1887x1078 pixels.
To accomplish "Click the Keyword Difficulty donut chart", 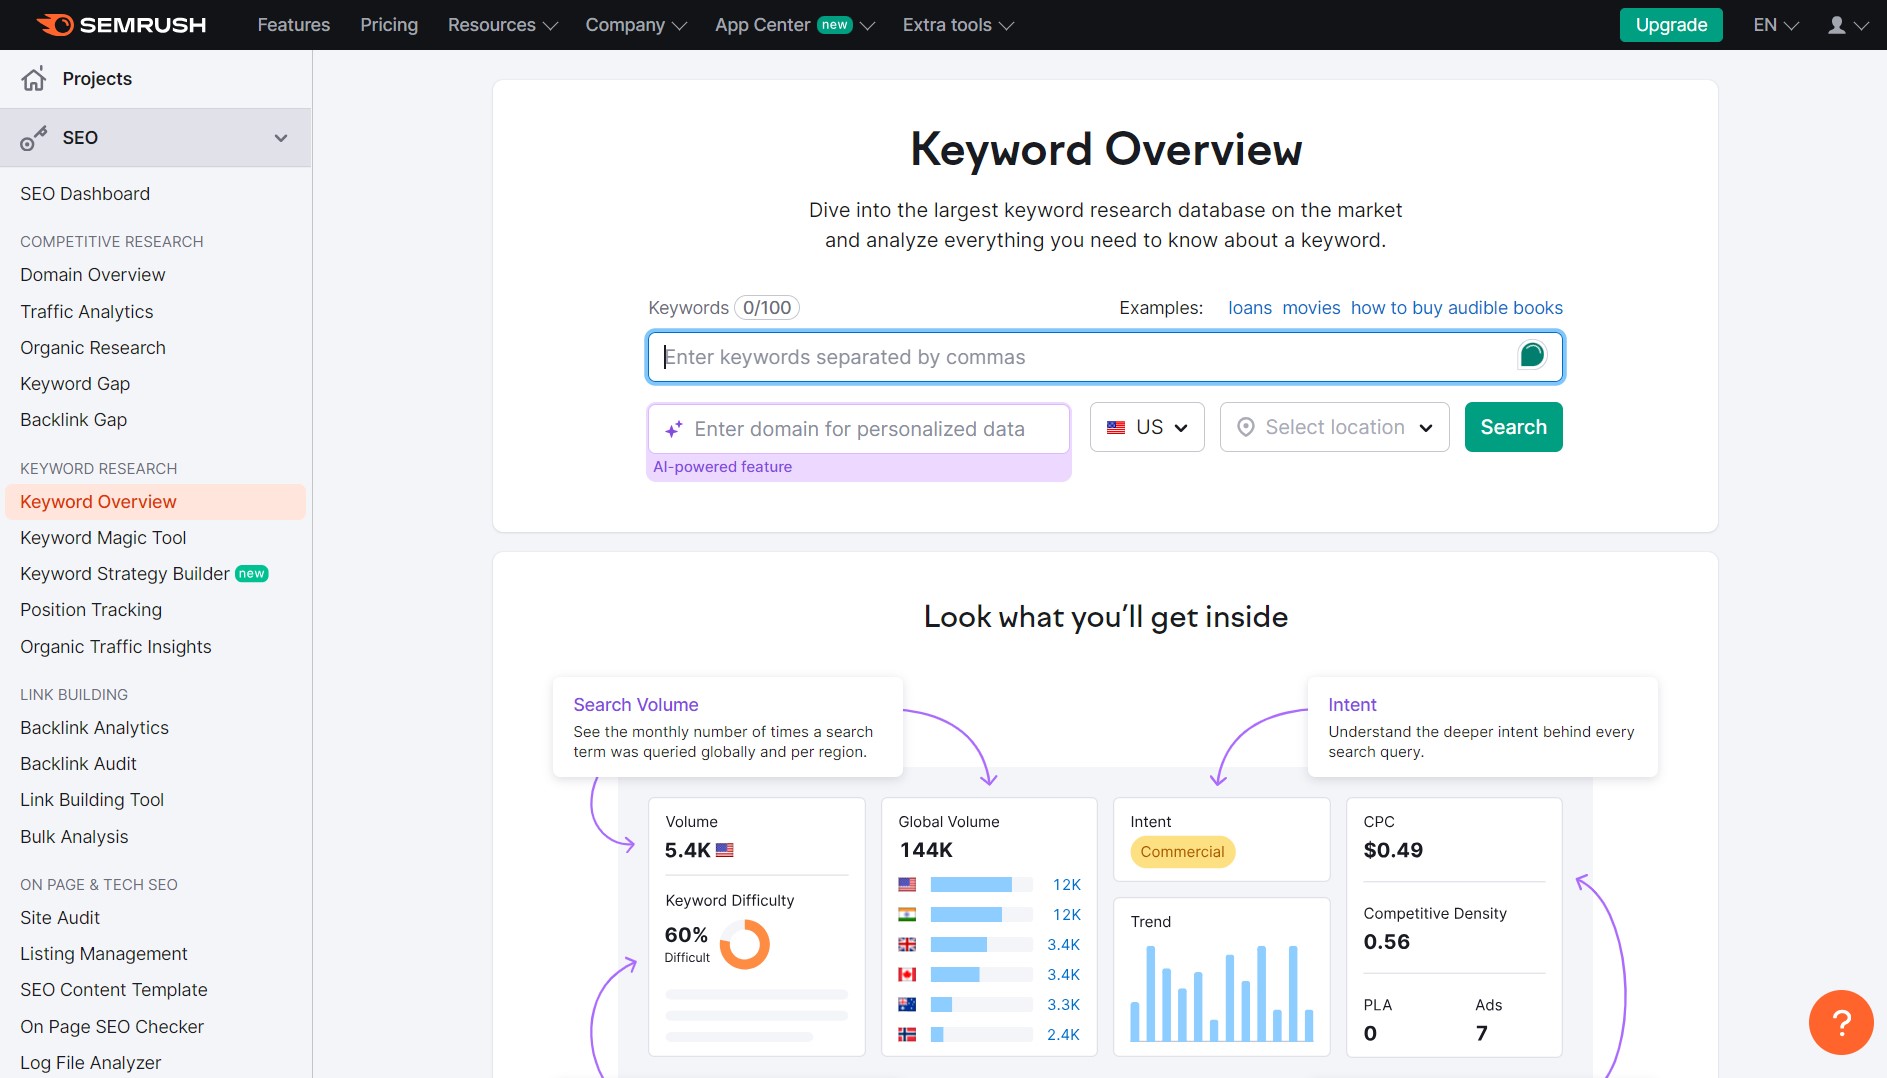I will 745,944.
